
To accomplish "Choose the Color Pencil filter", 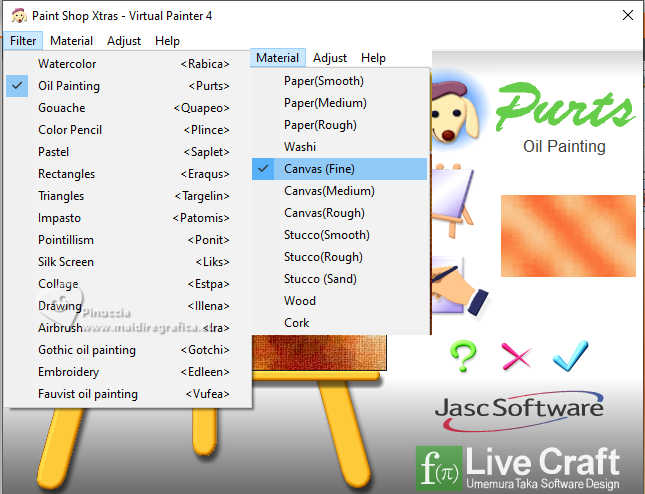I will (128, 130).
